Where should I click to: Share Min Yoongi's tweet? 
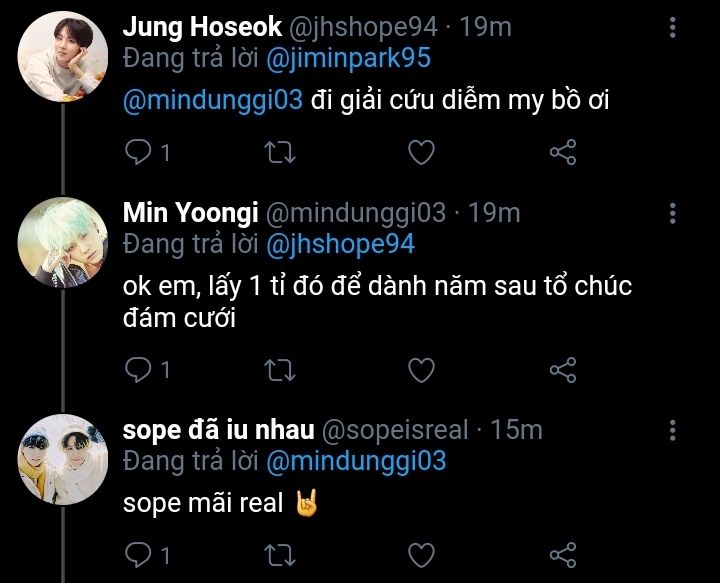[564, 370]
